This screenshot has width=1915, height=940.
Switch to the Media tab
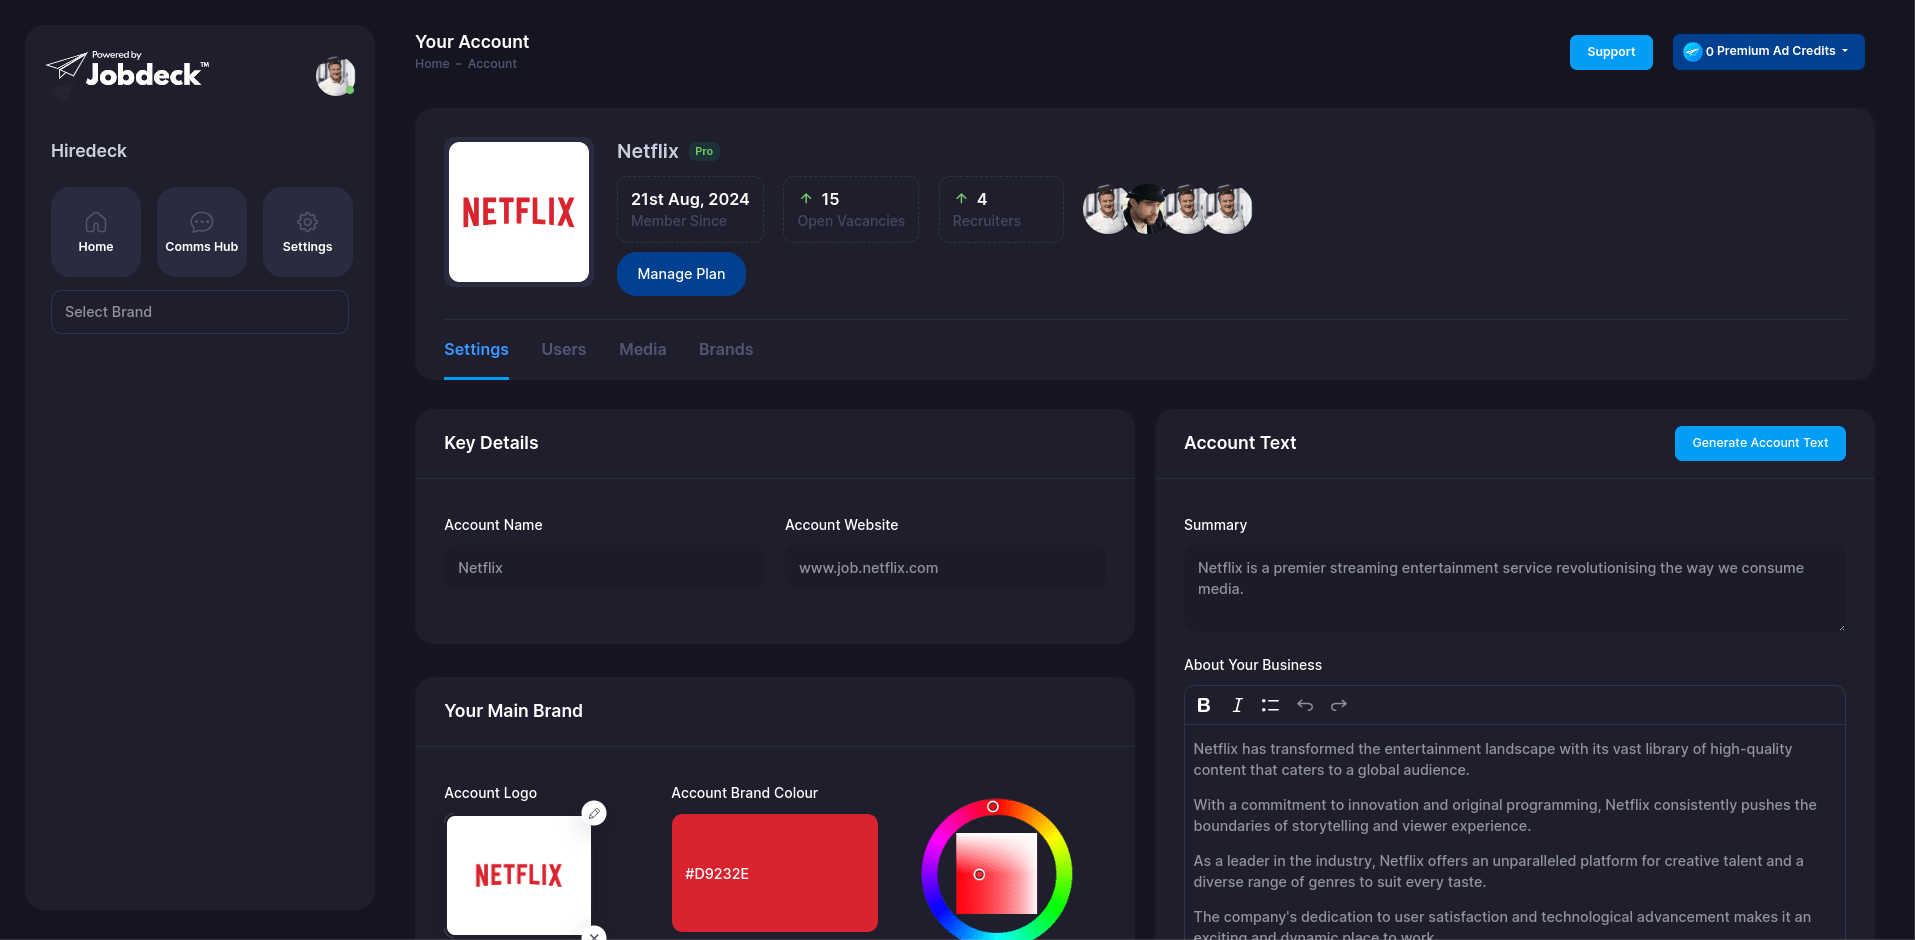click(642, 349)
